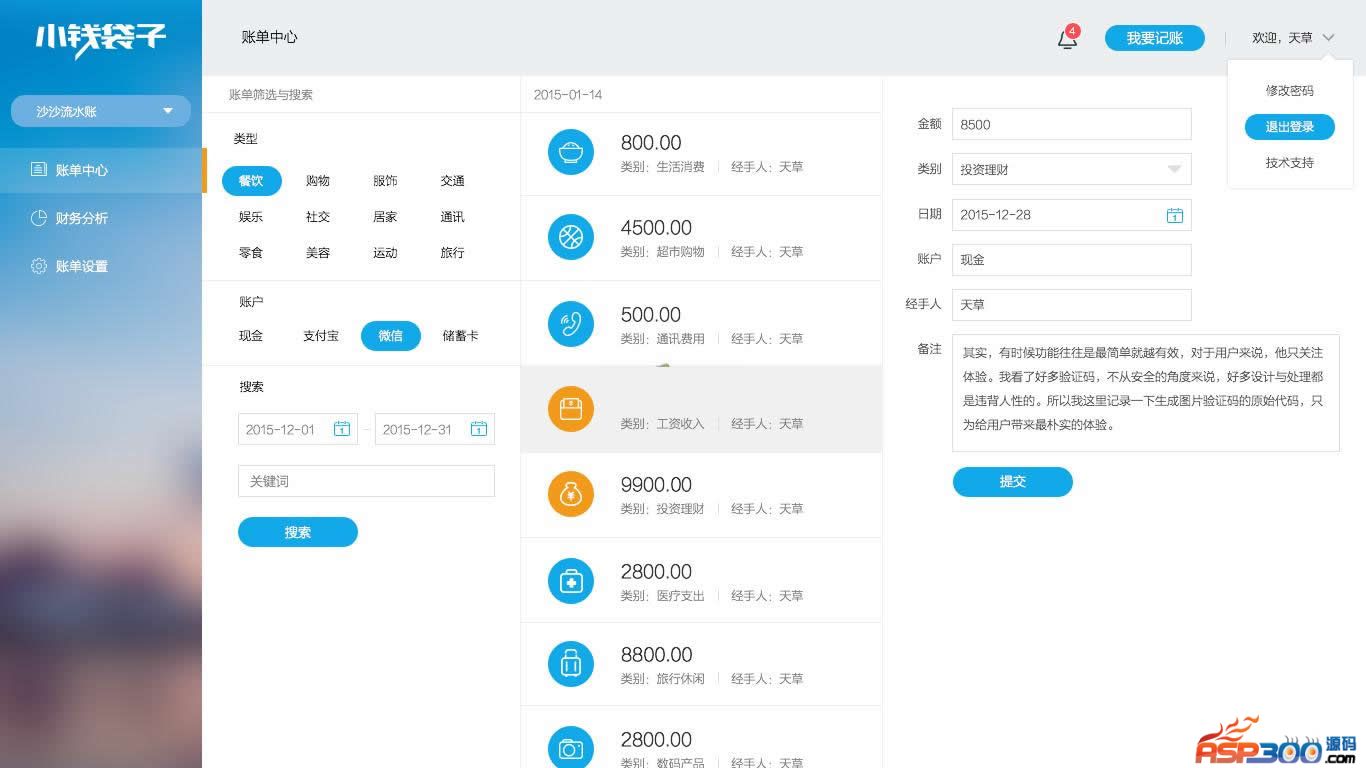Select the 购物 type filter
This screenshot has height=768, width=1366.
coord(318,181)
